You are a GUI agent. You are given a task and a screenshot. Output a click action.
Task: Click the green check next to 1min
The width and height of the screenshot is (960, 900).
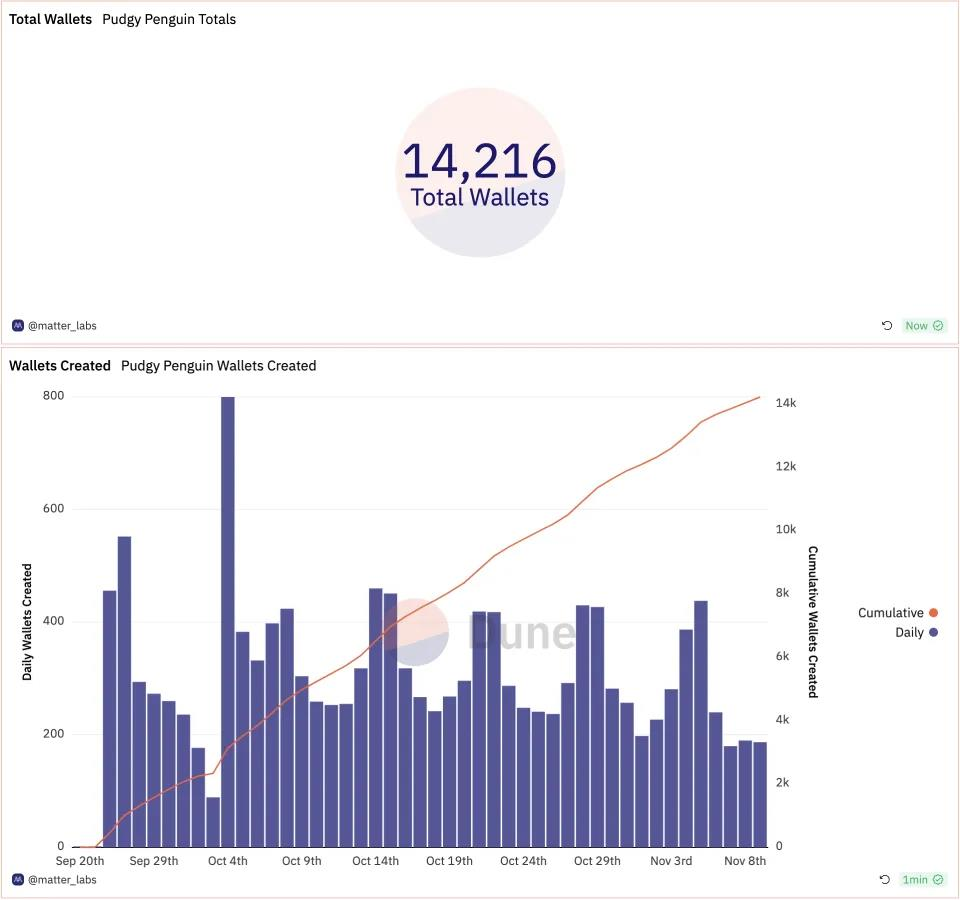tap(938, 880)
